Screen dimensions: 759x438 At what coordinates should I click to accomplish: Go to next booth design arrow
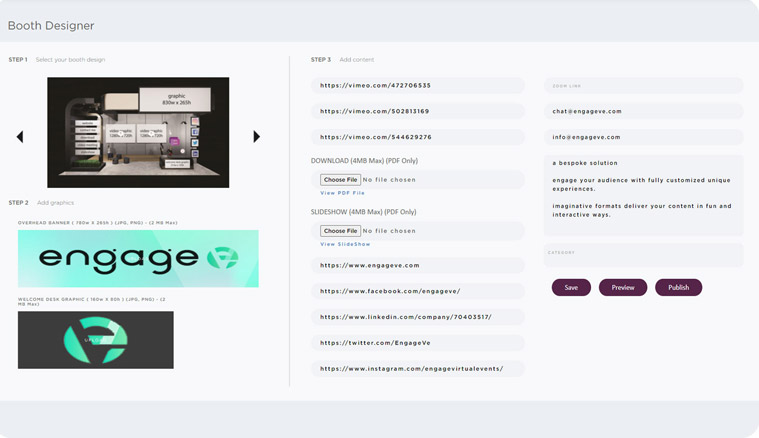[x=257, y=136]
